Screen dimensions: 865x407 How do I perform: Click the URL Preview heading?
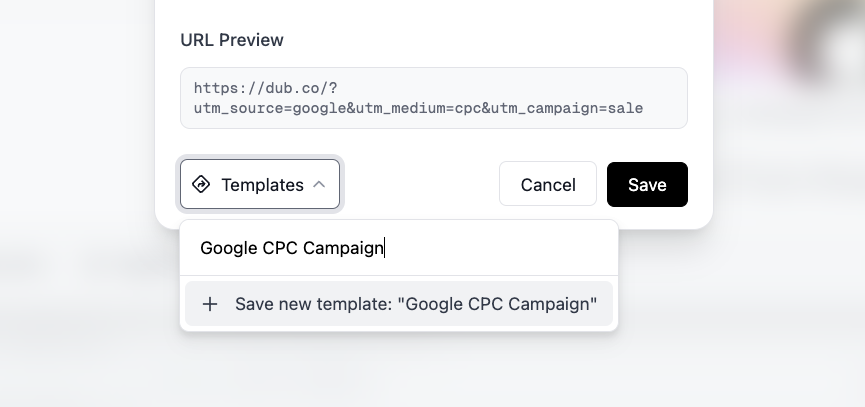tap(232, 40)
